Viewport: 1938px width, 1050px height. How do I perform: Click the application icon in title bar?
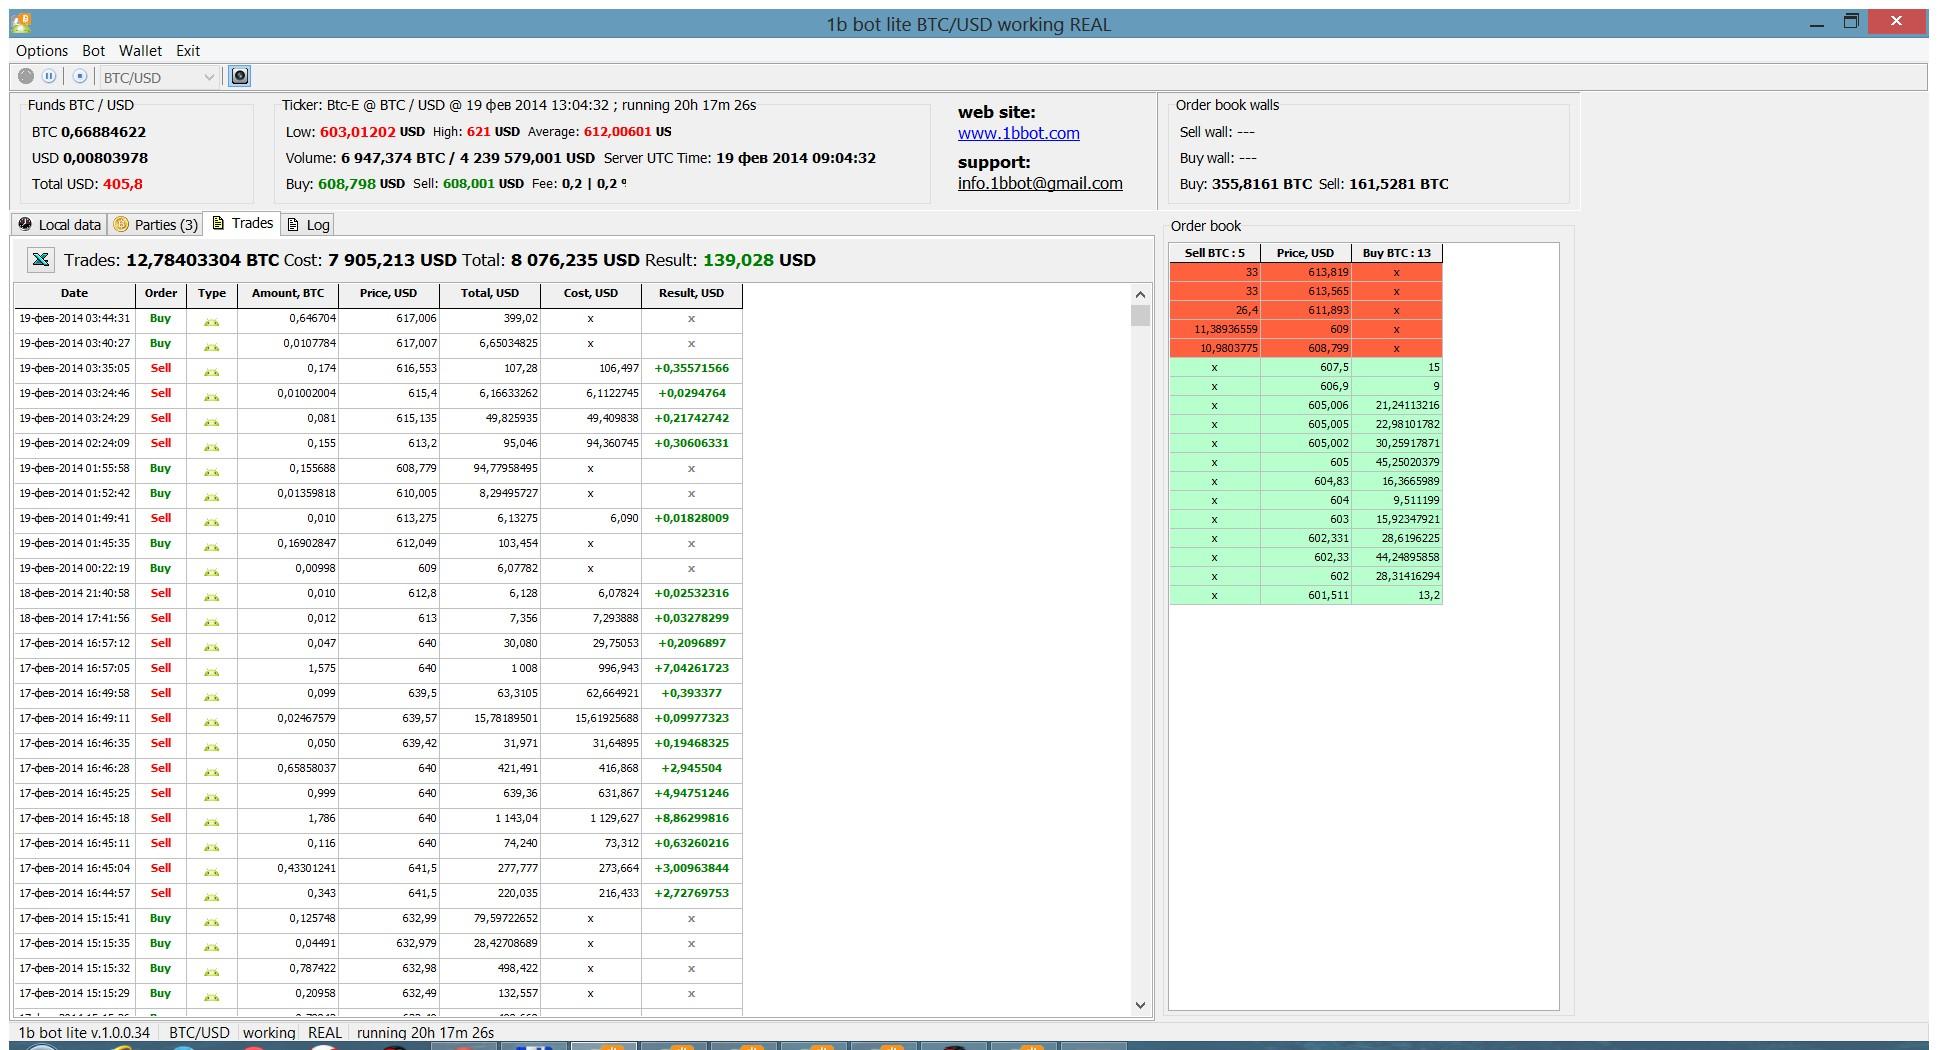[x=20, y=22]
